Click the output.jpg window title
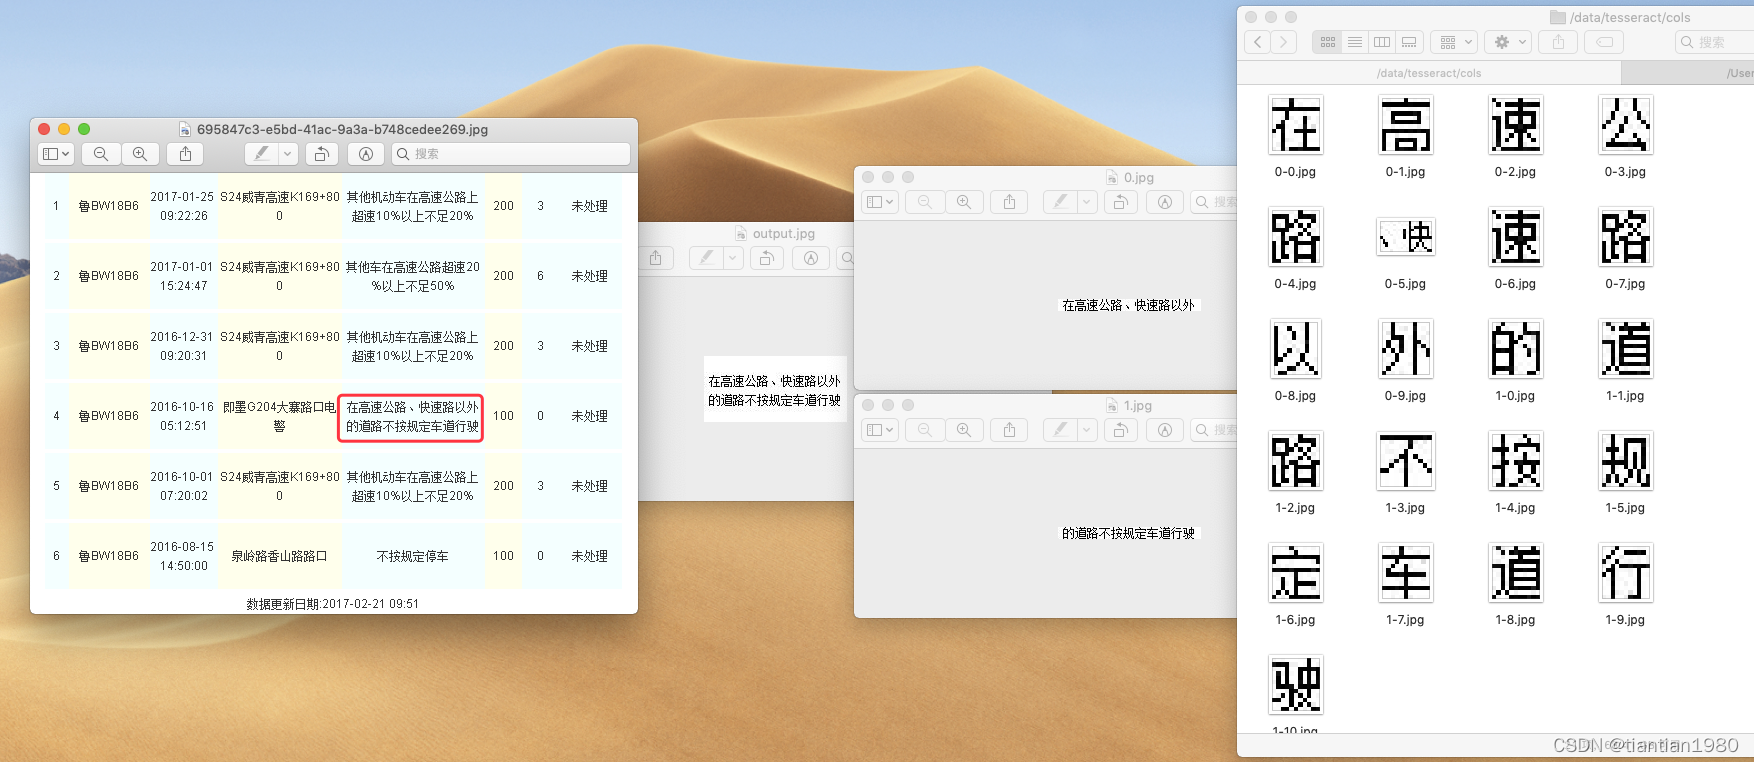The width and height of the screenshot is (1754, 762). (x=784, y=233)
